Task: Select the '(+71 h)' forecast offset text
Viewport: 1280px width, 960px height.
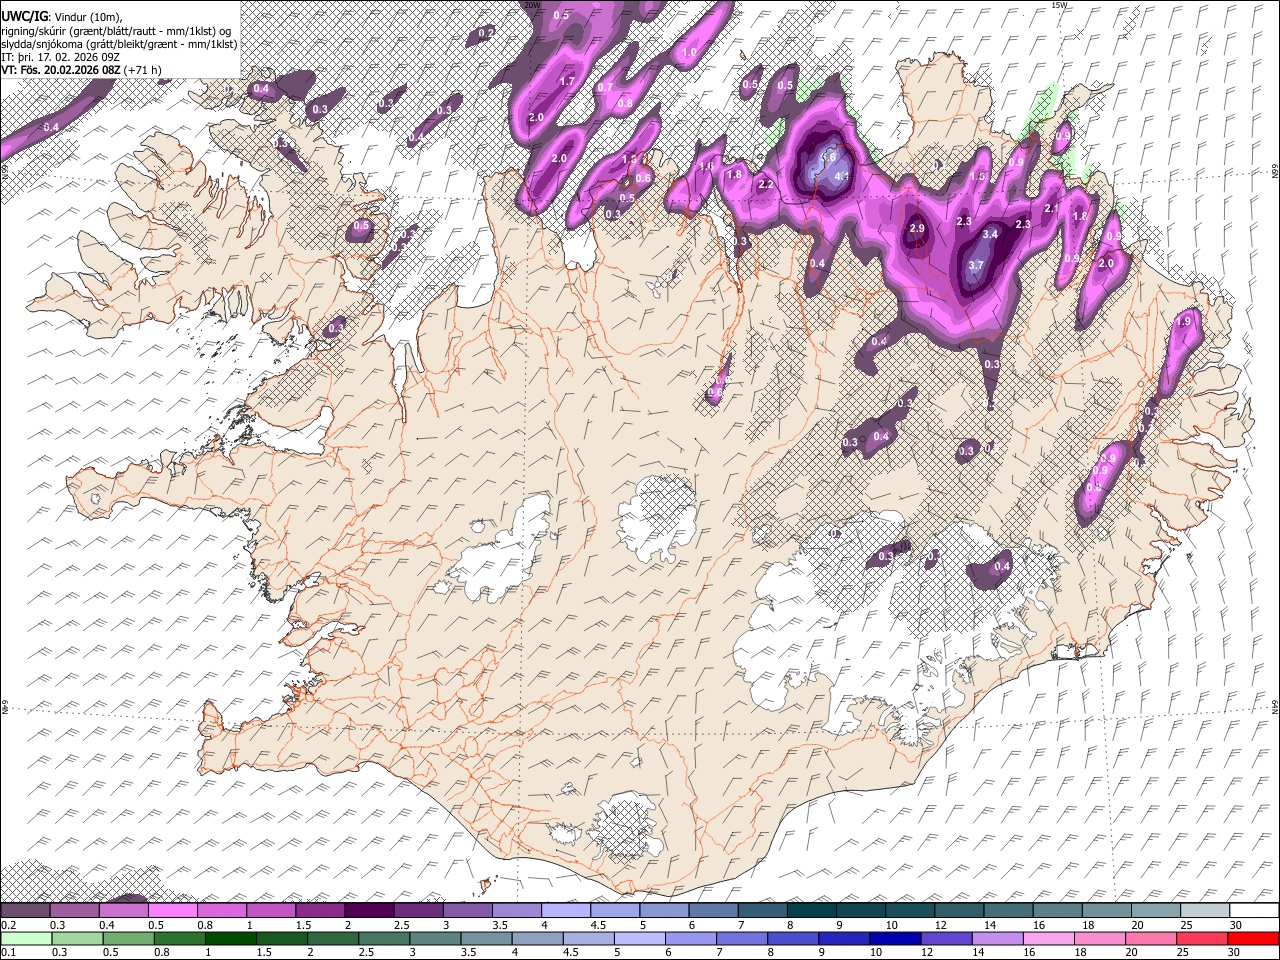Action: click(143, 70)
